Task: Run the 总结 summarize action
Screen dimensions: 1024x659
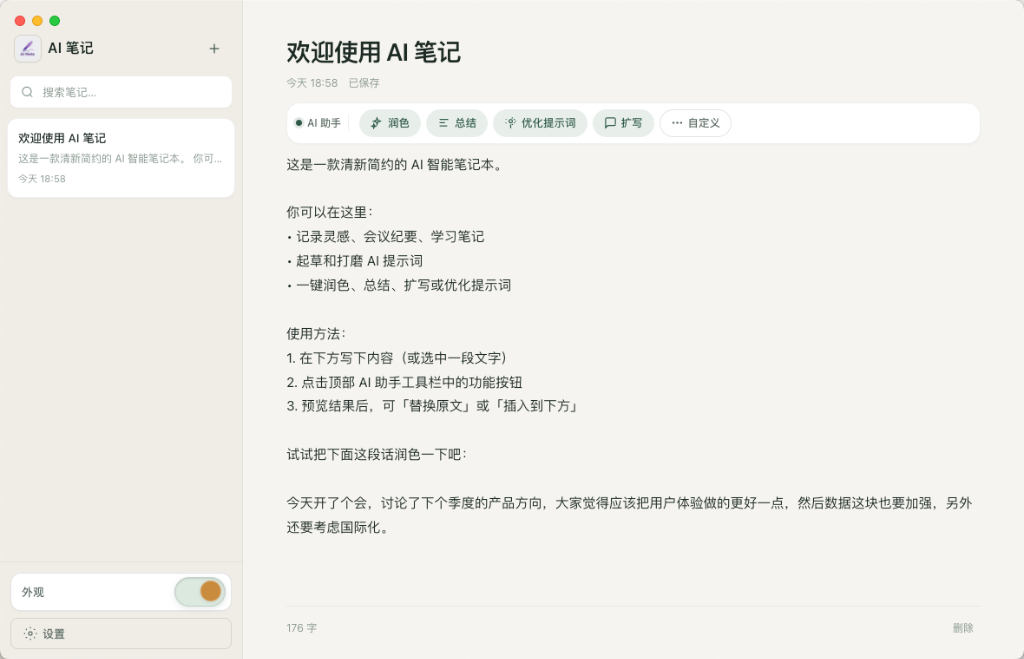Action: point(456,123)
